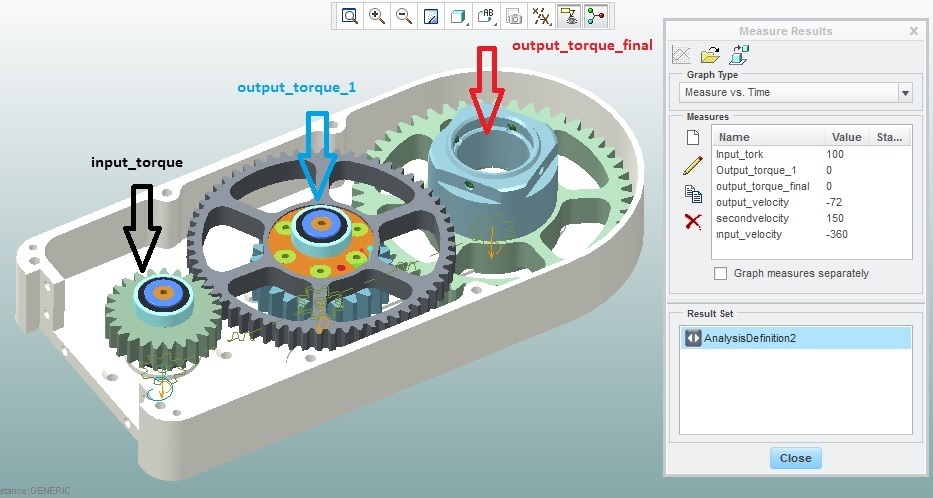Click the load result set folder icon
Image resolution: width=933 pixels, height=498 pixels.
tap(710, 55)
